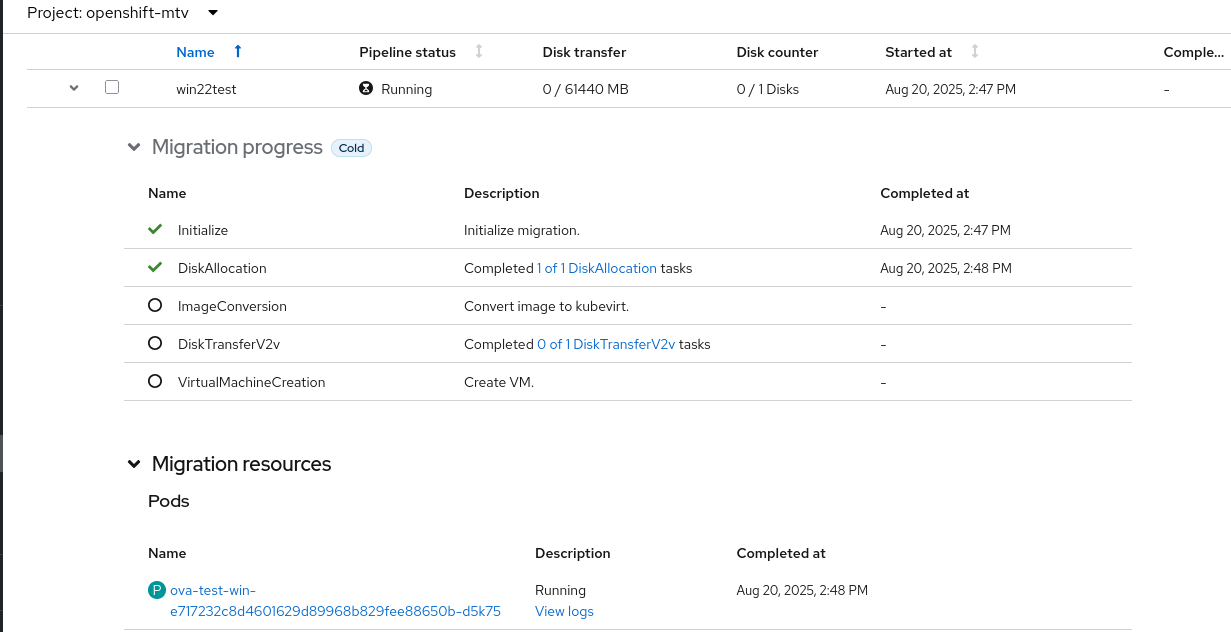This screenshot has height=632, width=1231.
Task: Click the Running status icon for win22test
Action: click(x=366, y=88)
